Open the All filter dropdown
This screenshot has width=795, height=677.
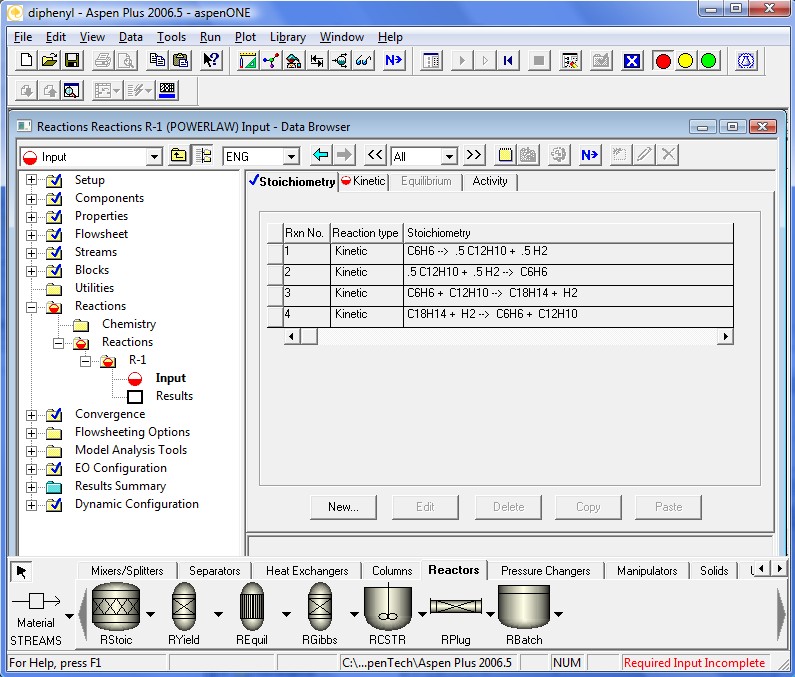pos(449,157)
